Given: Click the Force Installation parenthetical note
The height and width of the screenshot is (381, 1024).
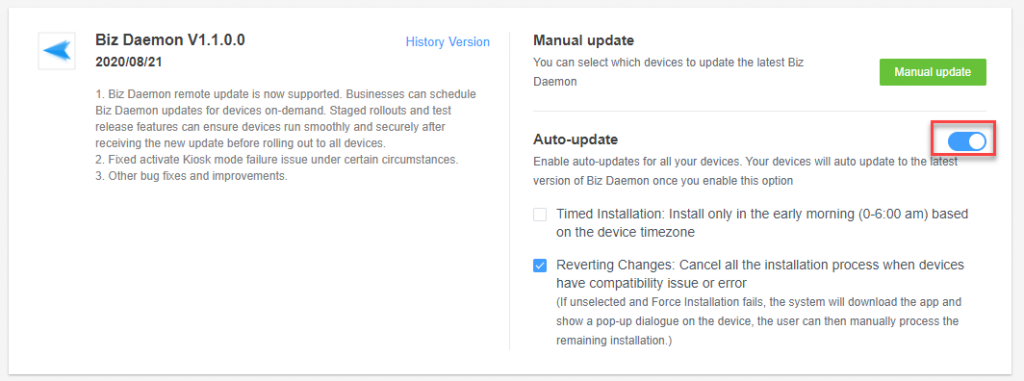Looking at the screenshot, I should click(758, 322).
